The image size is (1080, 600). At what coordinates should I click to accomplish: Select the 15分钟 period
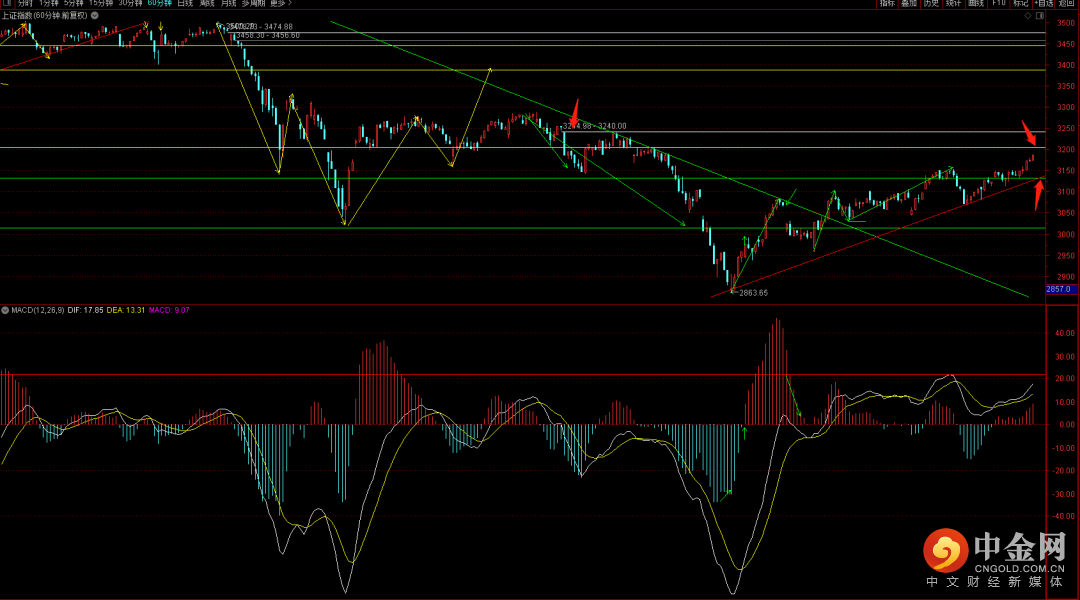pos(101,4)
